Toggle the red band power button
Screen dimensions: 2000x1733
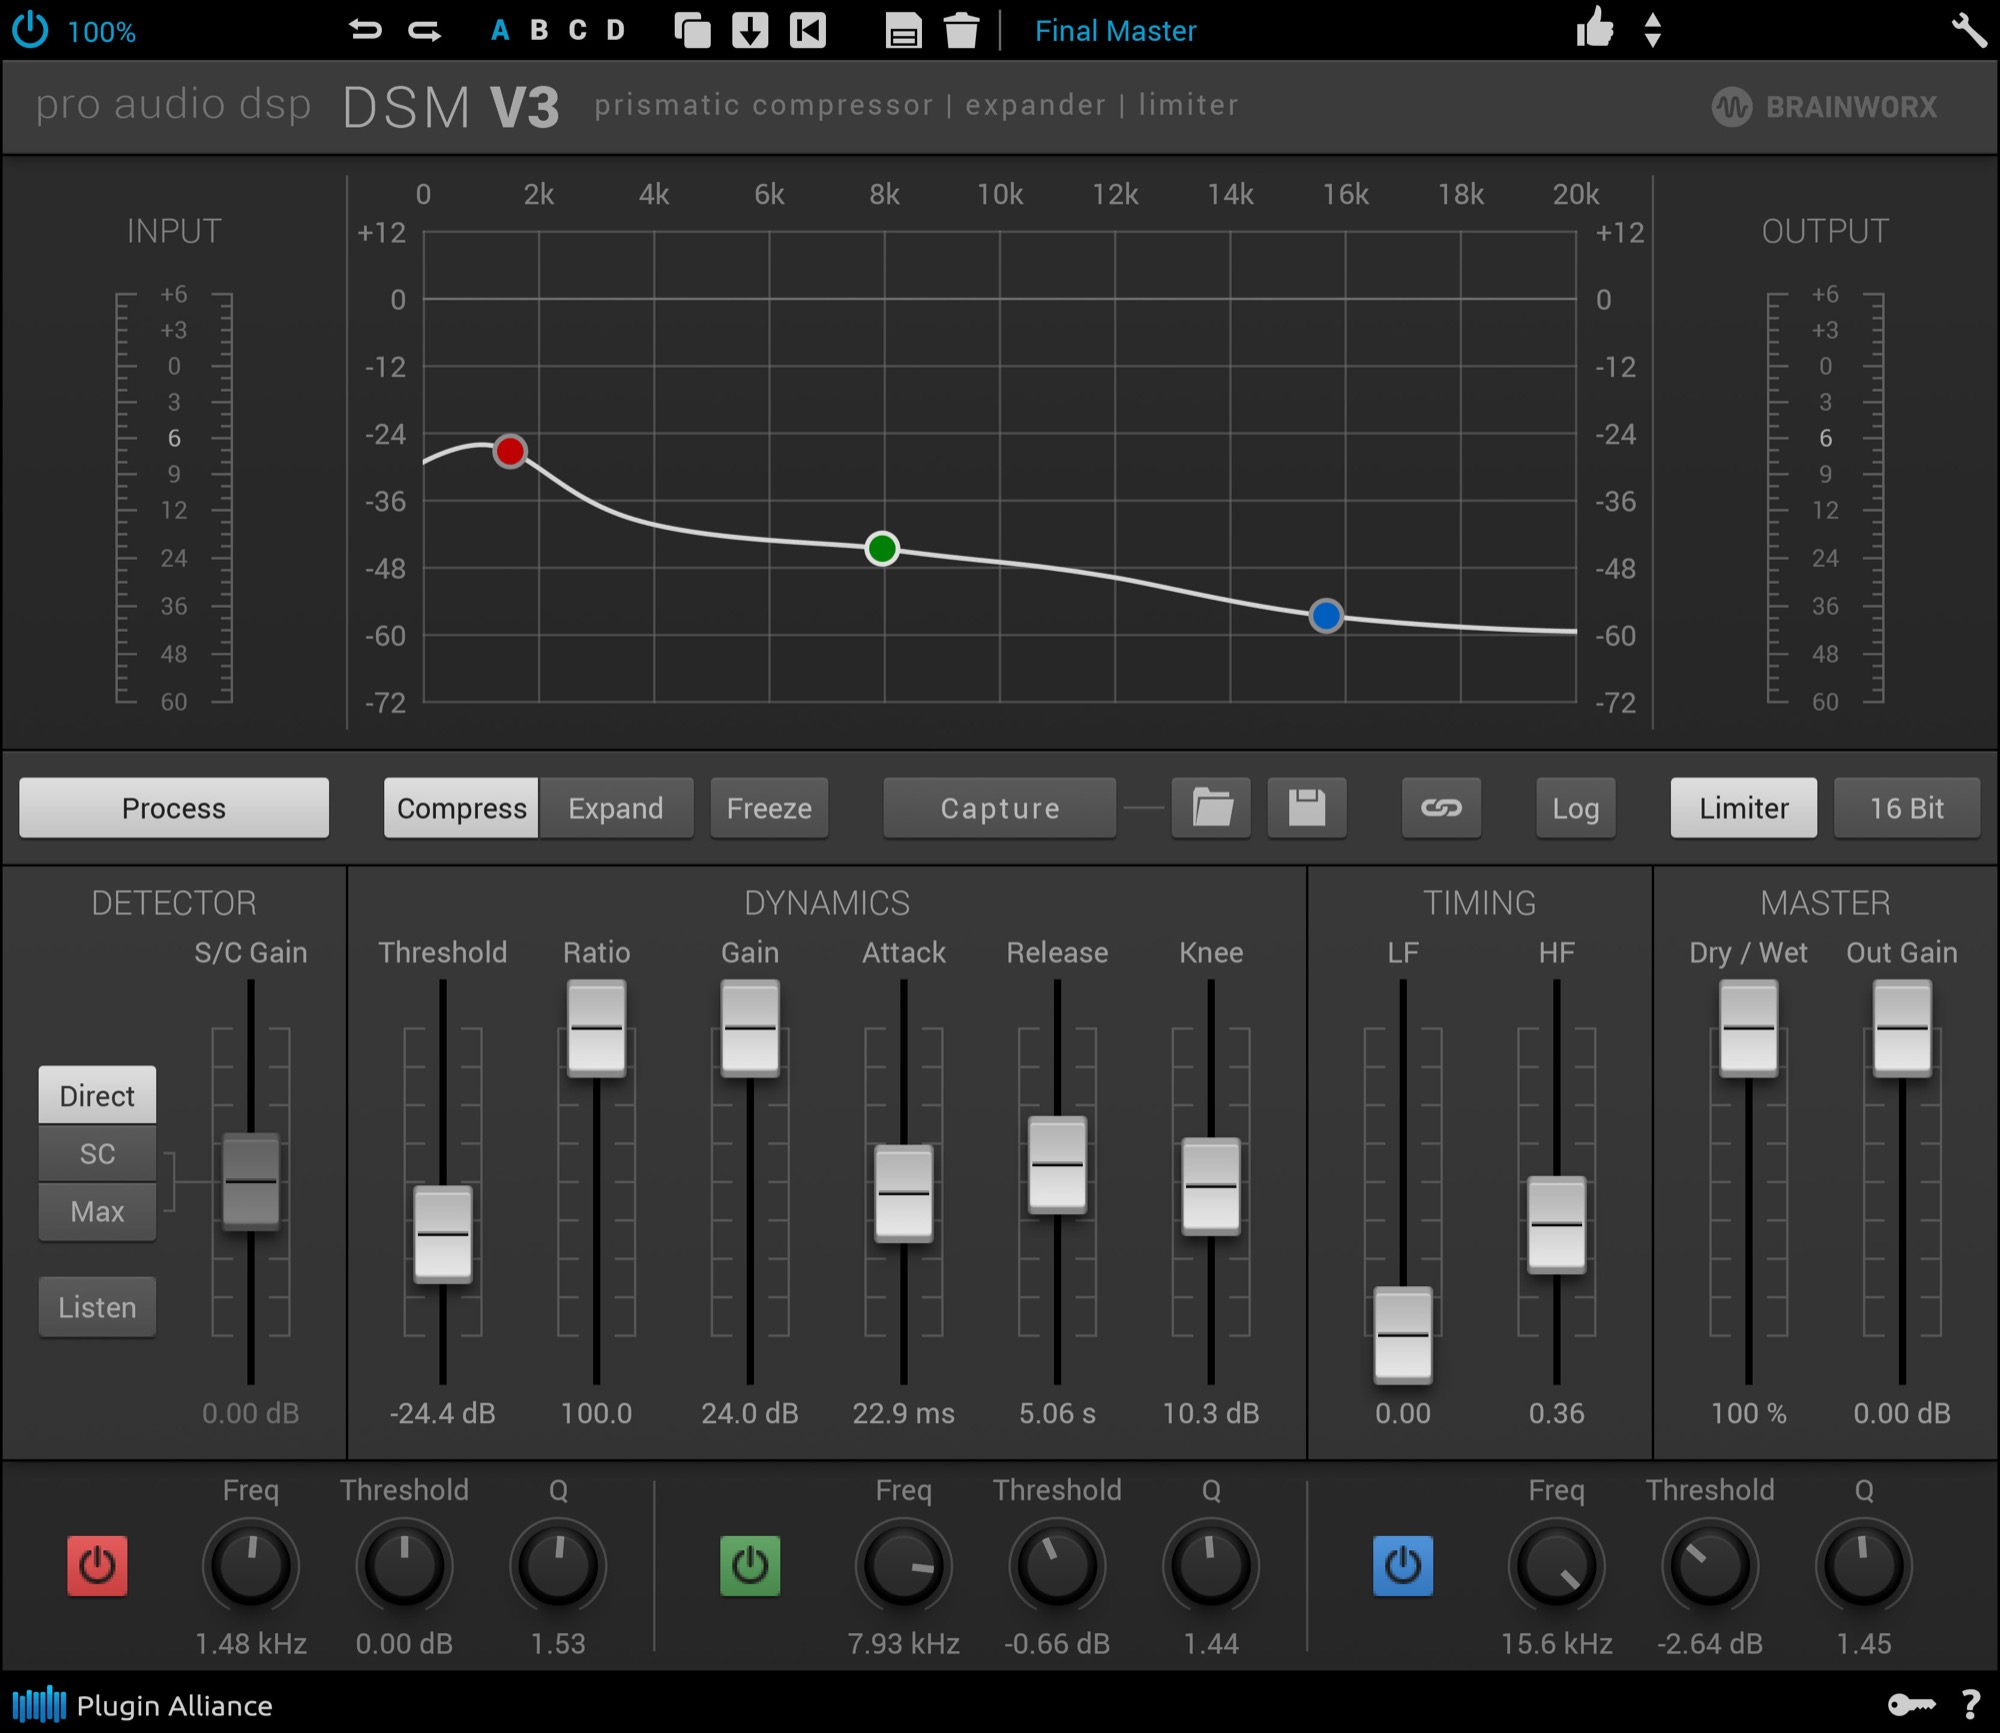tap(97, 1566)
